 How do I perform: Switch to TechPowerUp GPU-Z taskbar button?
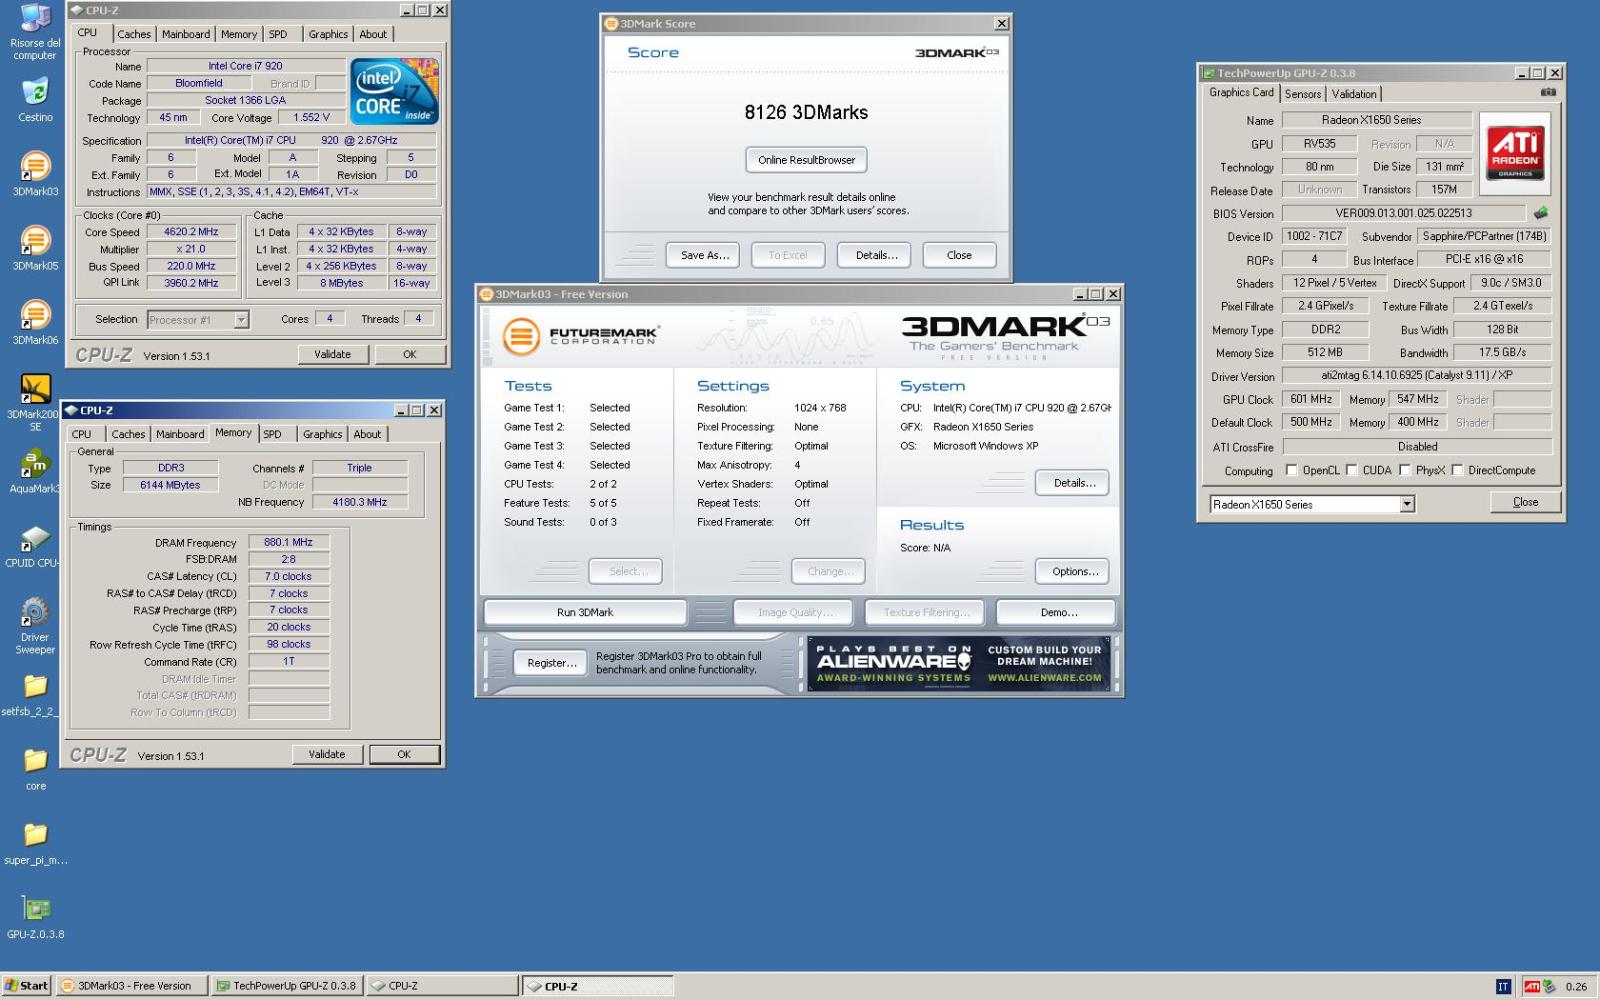pyautogui.click(x=287, y=986)
